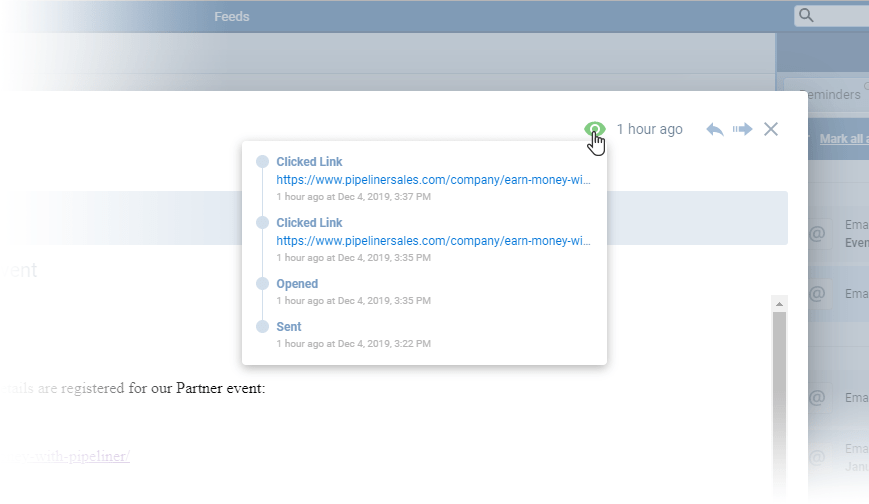The height and width of the screenshot is (504, 869).
Task: Click the '1 hour ago' timestamp
Action: pos(649,129)
